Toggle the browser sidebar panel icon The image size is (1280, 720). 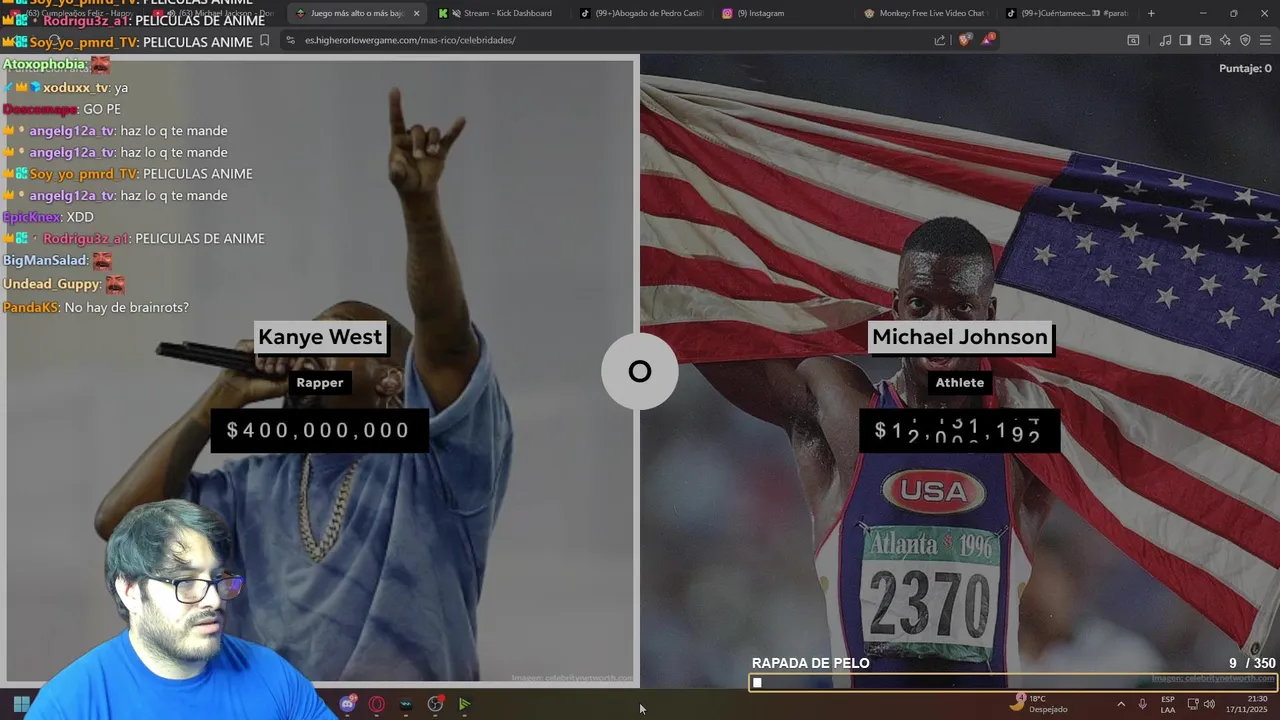click(x=1185, y=40)
